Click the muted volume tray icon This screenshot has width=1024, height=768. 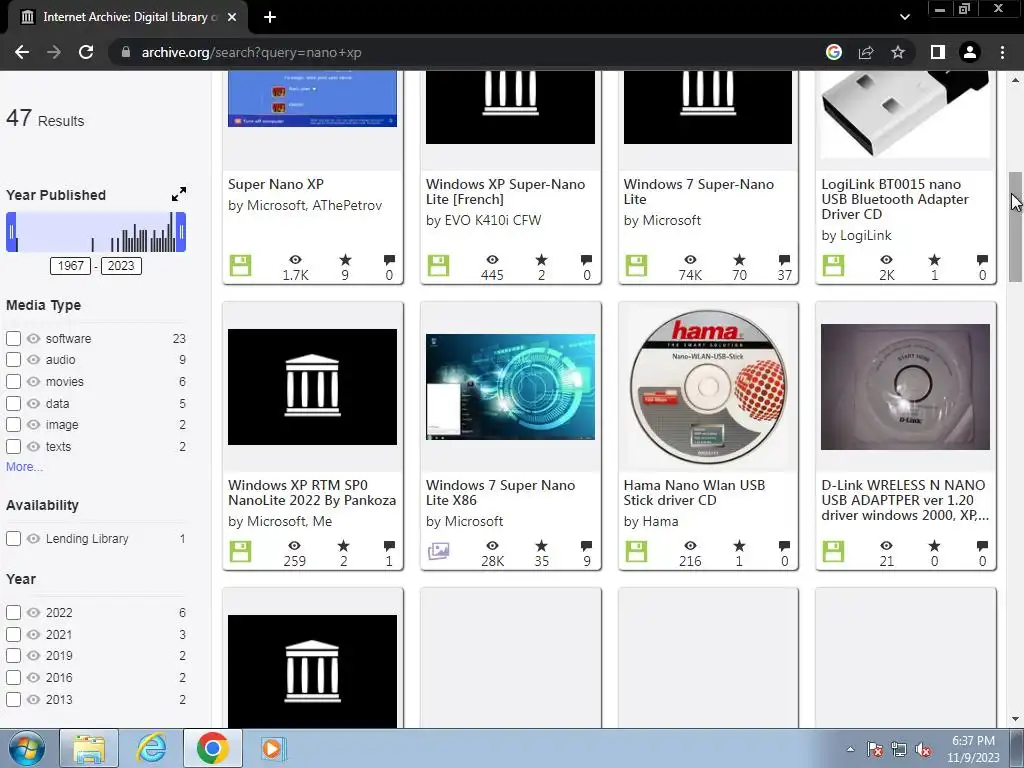click(x=923, y=749)
